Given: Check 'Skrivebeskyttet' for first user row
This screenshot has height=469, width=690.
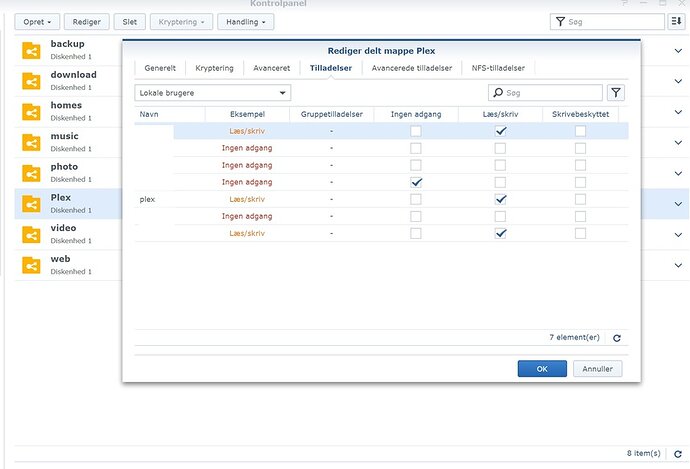Looking at the screenshot, I should (580, 131).
